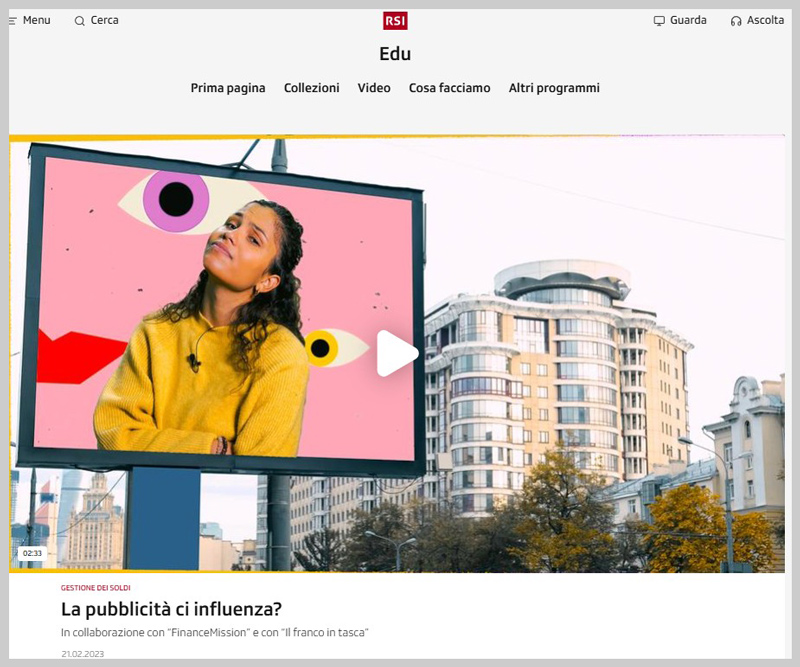Viewport: 800px width, 667px height.
Task: Click the Cerca text label
Action: 104,21
